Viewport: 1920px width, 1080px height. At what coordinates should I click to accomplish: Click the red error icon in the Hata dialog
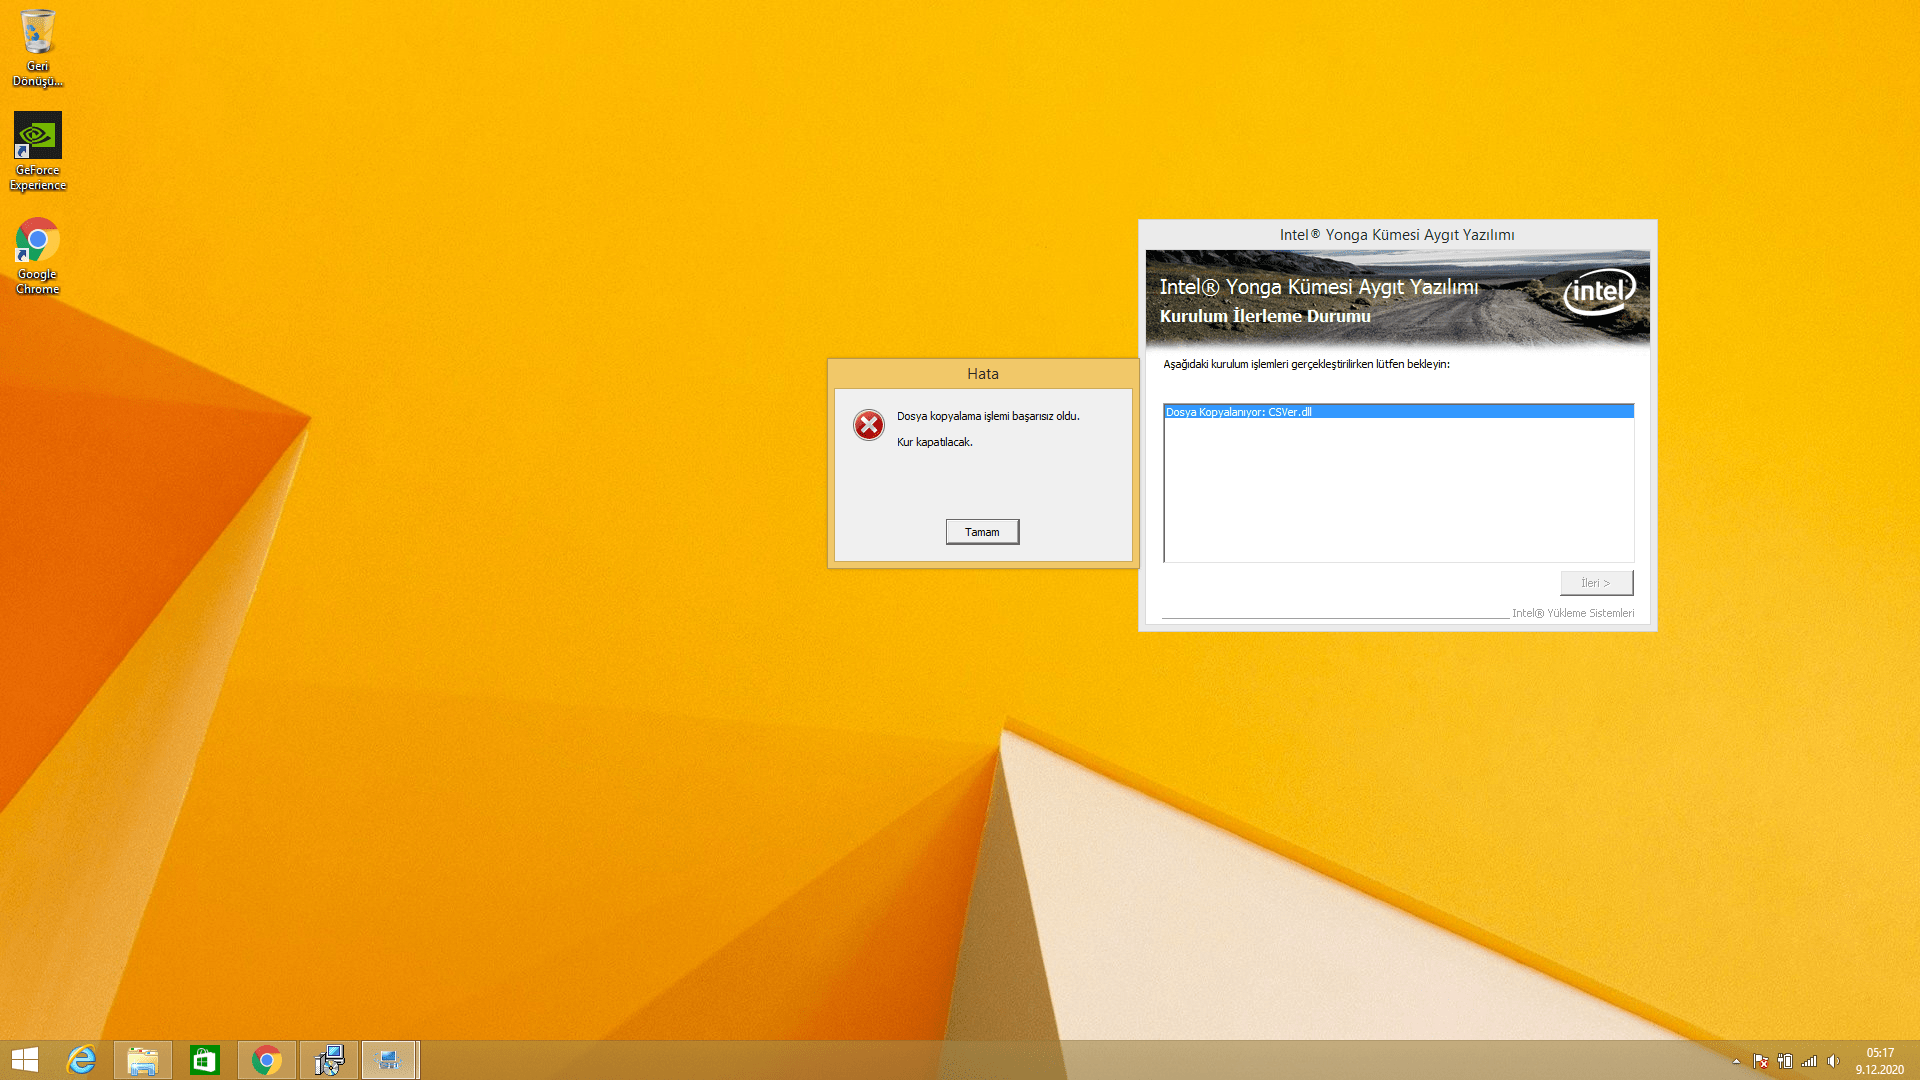[x=868, y=425]
